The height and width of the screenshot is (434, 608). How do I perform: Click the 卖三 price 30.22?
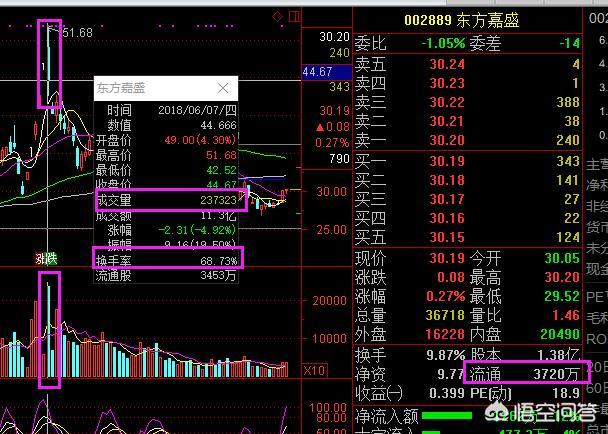point(447,102)
